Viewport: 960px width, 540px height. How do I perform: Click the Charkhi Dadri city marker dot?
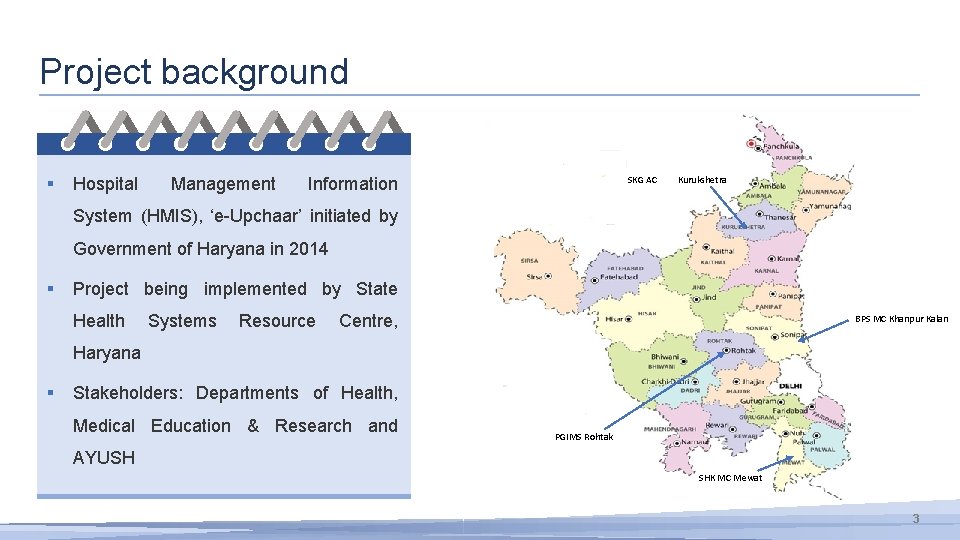click(x=696, y=381)
